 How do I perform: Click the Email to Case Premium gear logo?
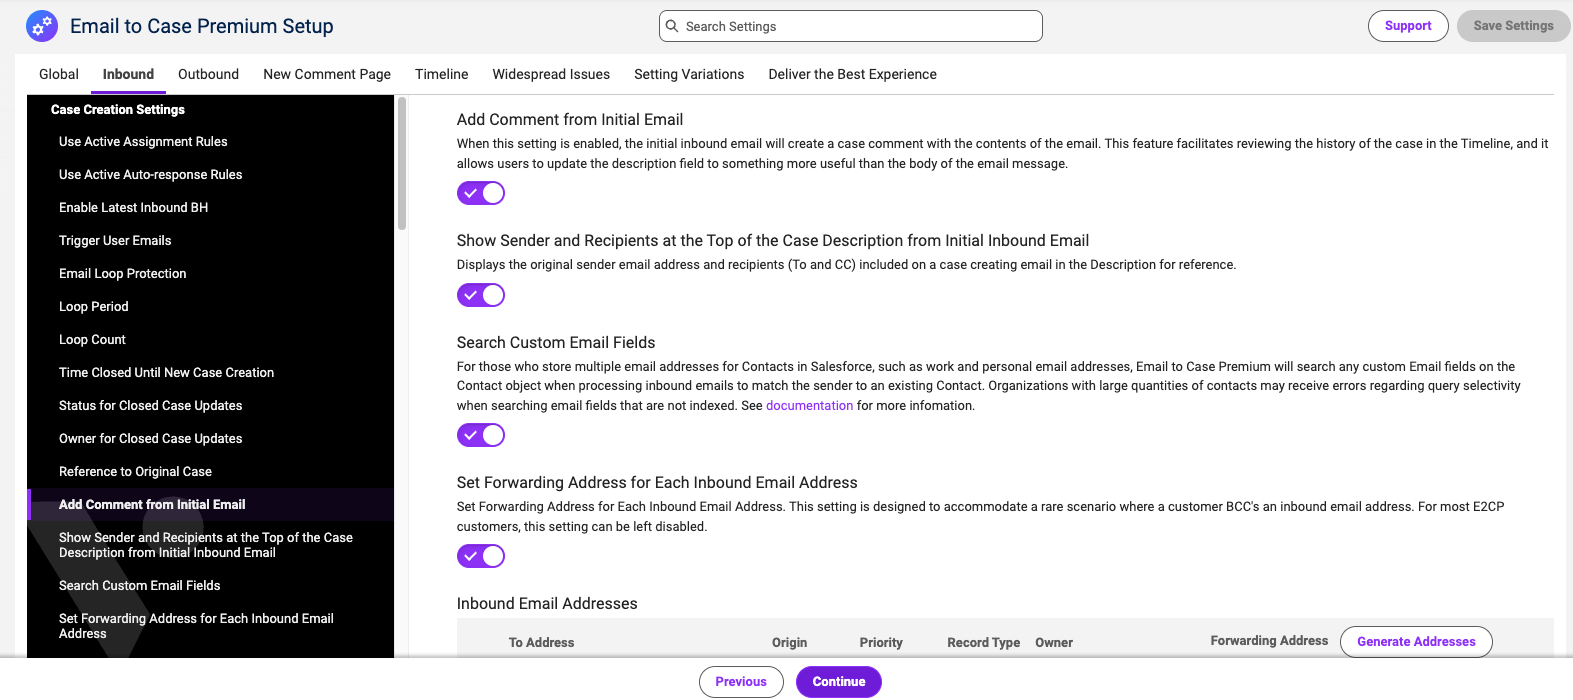(x=42, y=26)
